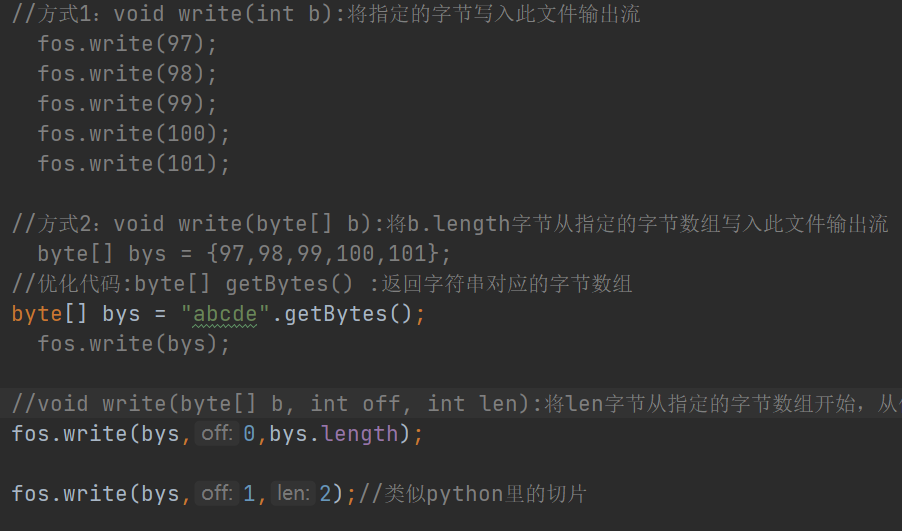Click the 类似python里的切片 comment
This screenshot has height=531, width=902.
[473, 494]
